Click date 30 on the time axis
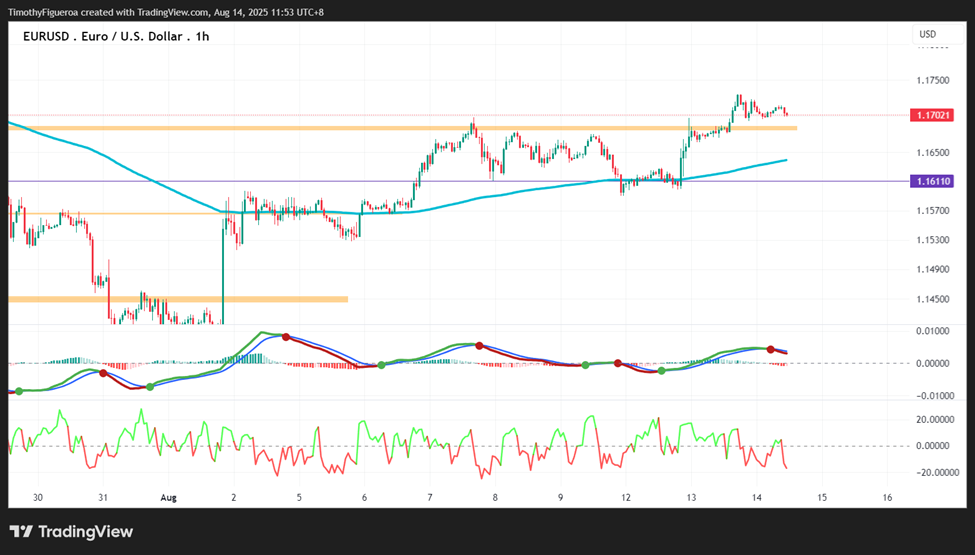 click(38, 498)
